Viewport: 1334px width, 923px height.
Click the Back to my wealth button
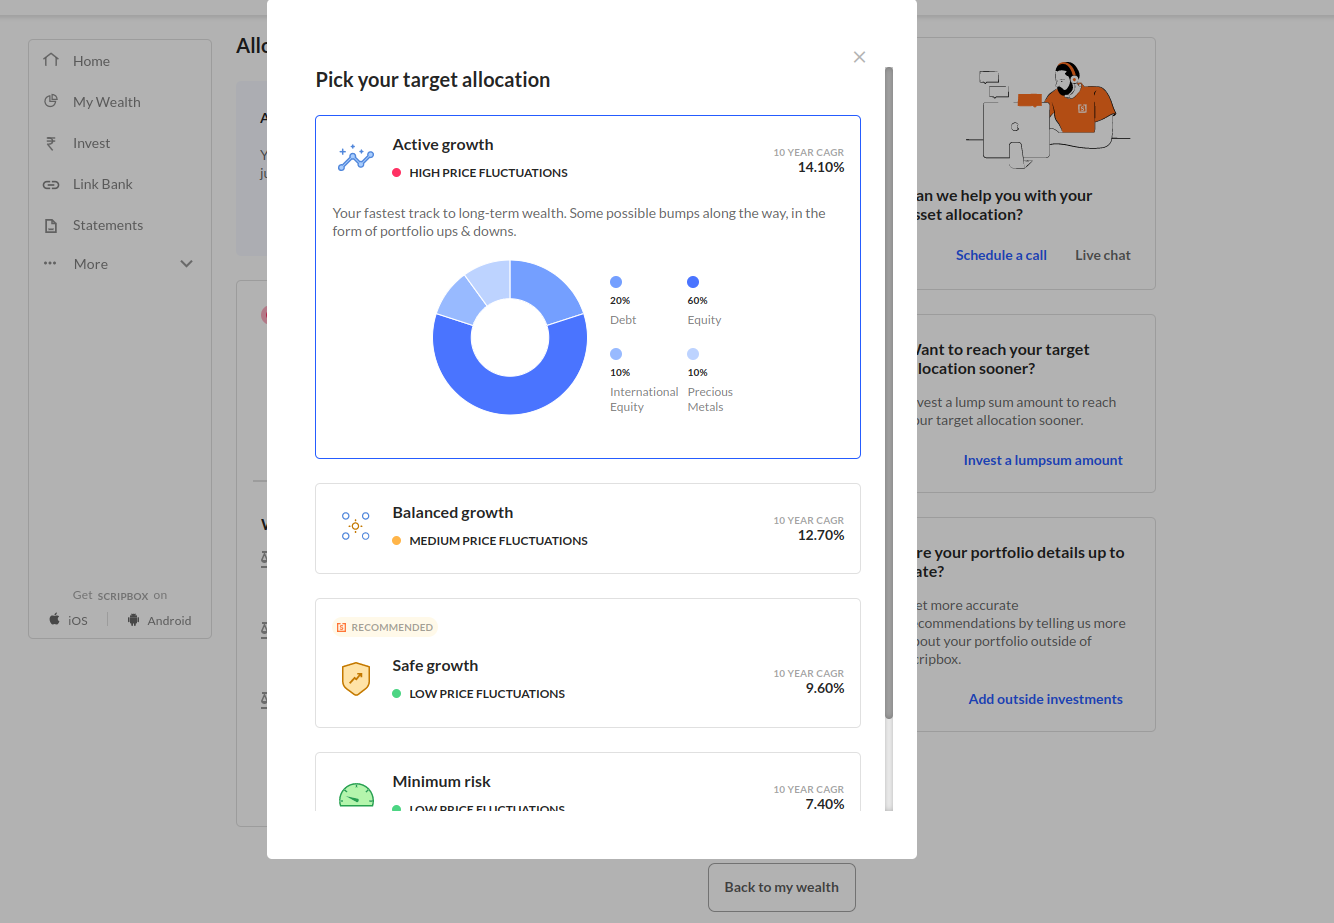tap(781, 887)
